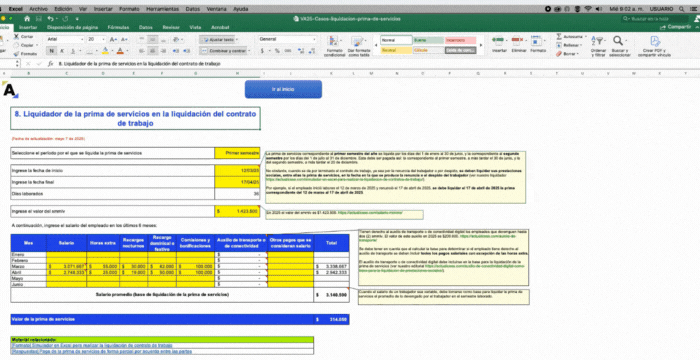Screen dimensions: 700x360
Task: Click the fill color paint bucket swatch
Action: (105, 51)
